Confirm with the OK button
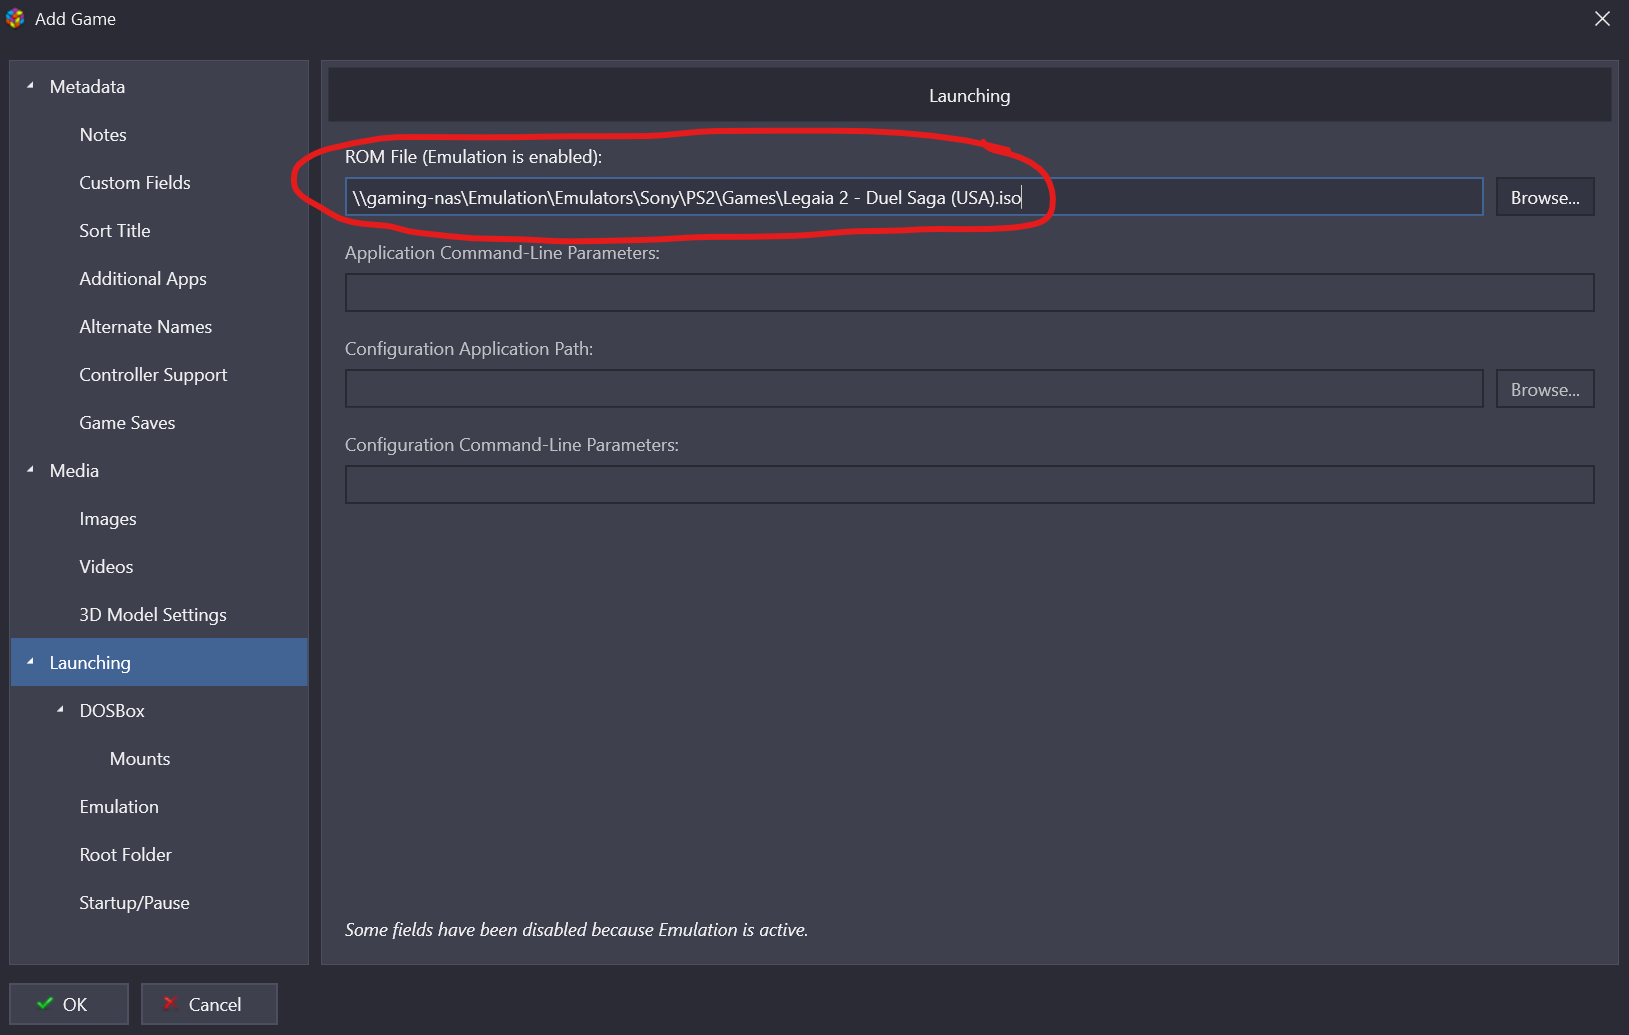 coord(69,1004)
